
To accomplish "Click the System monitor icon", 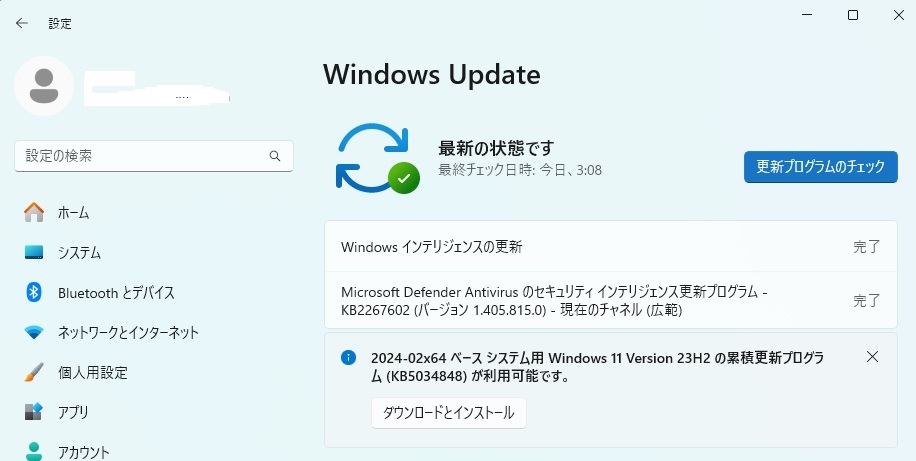I will point(34,252).
